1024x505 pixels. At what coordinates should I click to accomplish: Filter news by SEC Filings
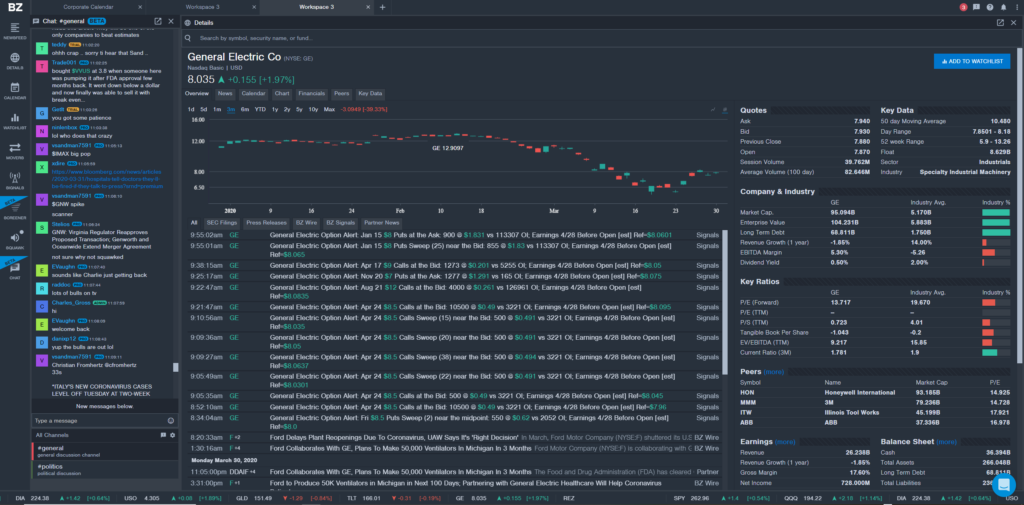click(222, 223)
